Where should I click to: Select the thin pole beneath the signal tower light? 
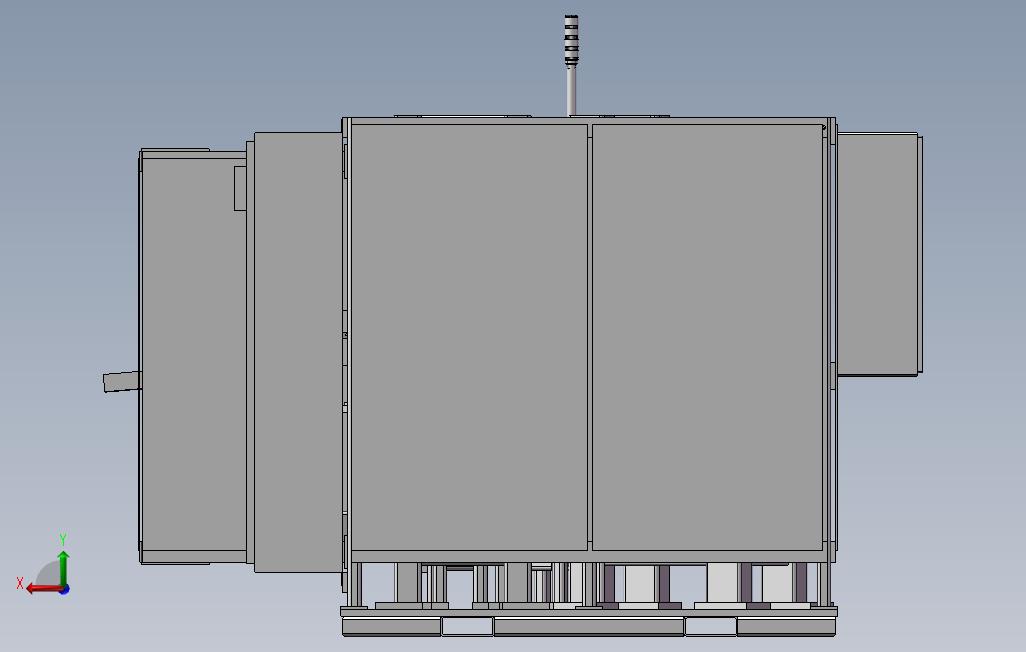(571, 91)
